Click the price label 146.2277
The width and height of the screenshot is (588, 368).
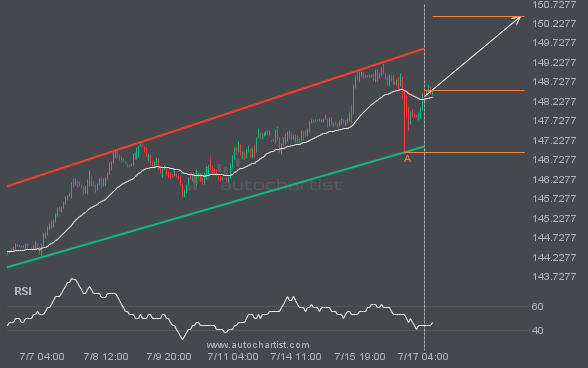tap(554, 180)
